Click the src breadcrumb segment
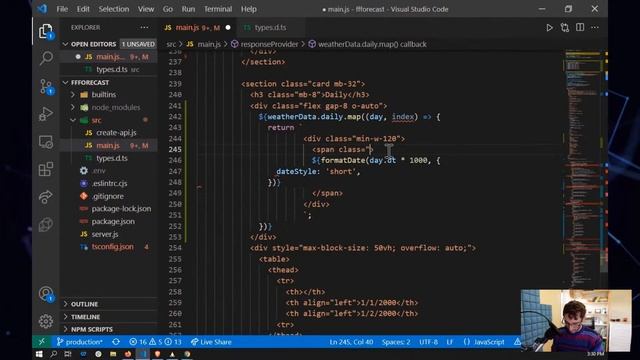Viewport: 640px width, 360px height. (x=171, y=44)
